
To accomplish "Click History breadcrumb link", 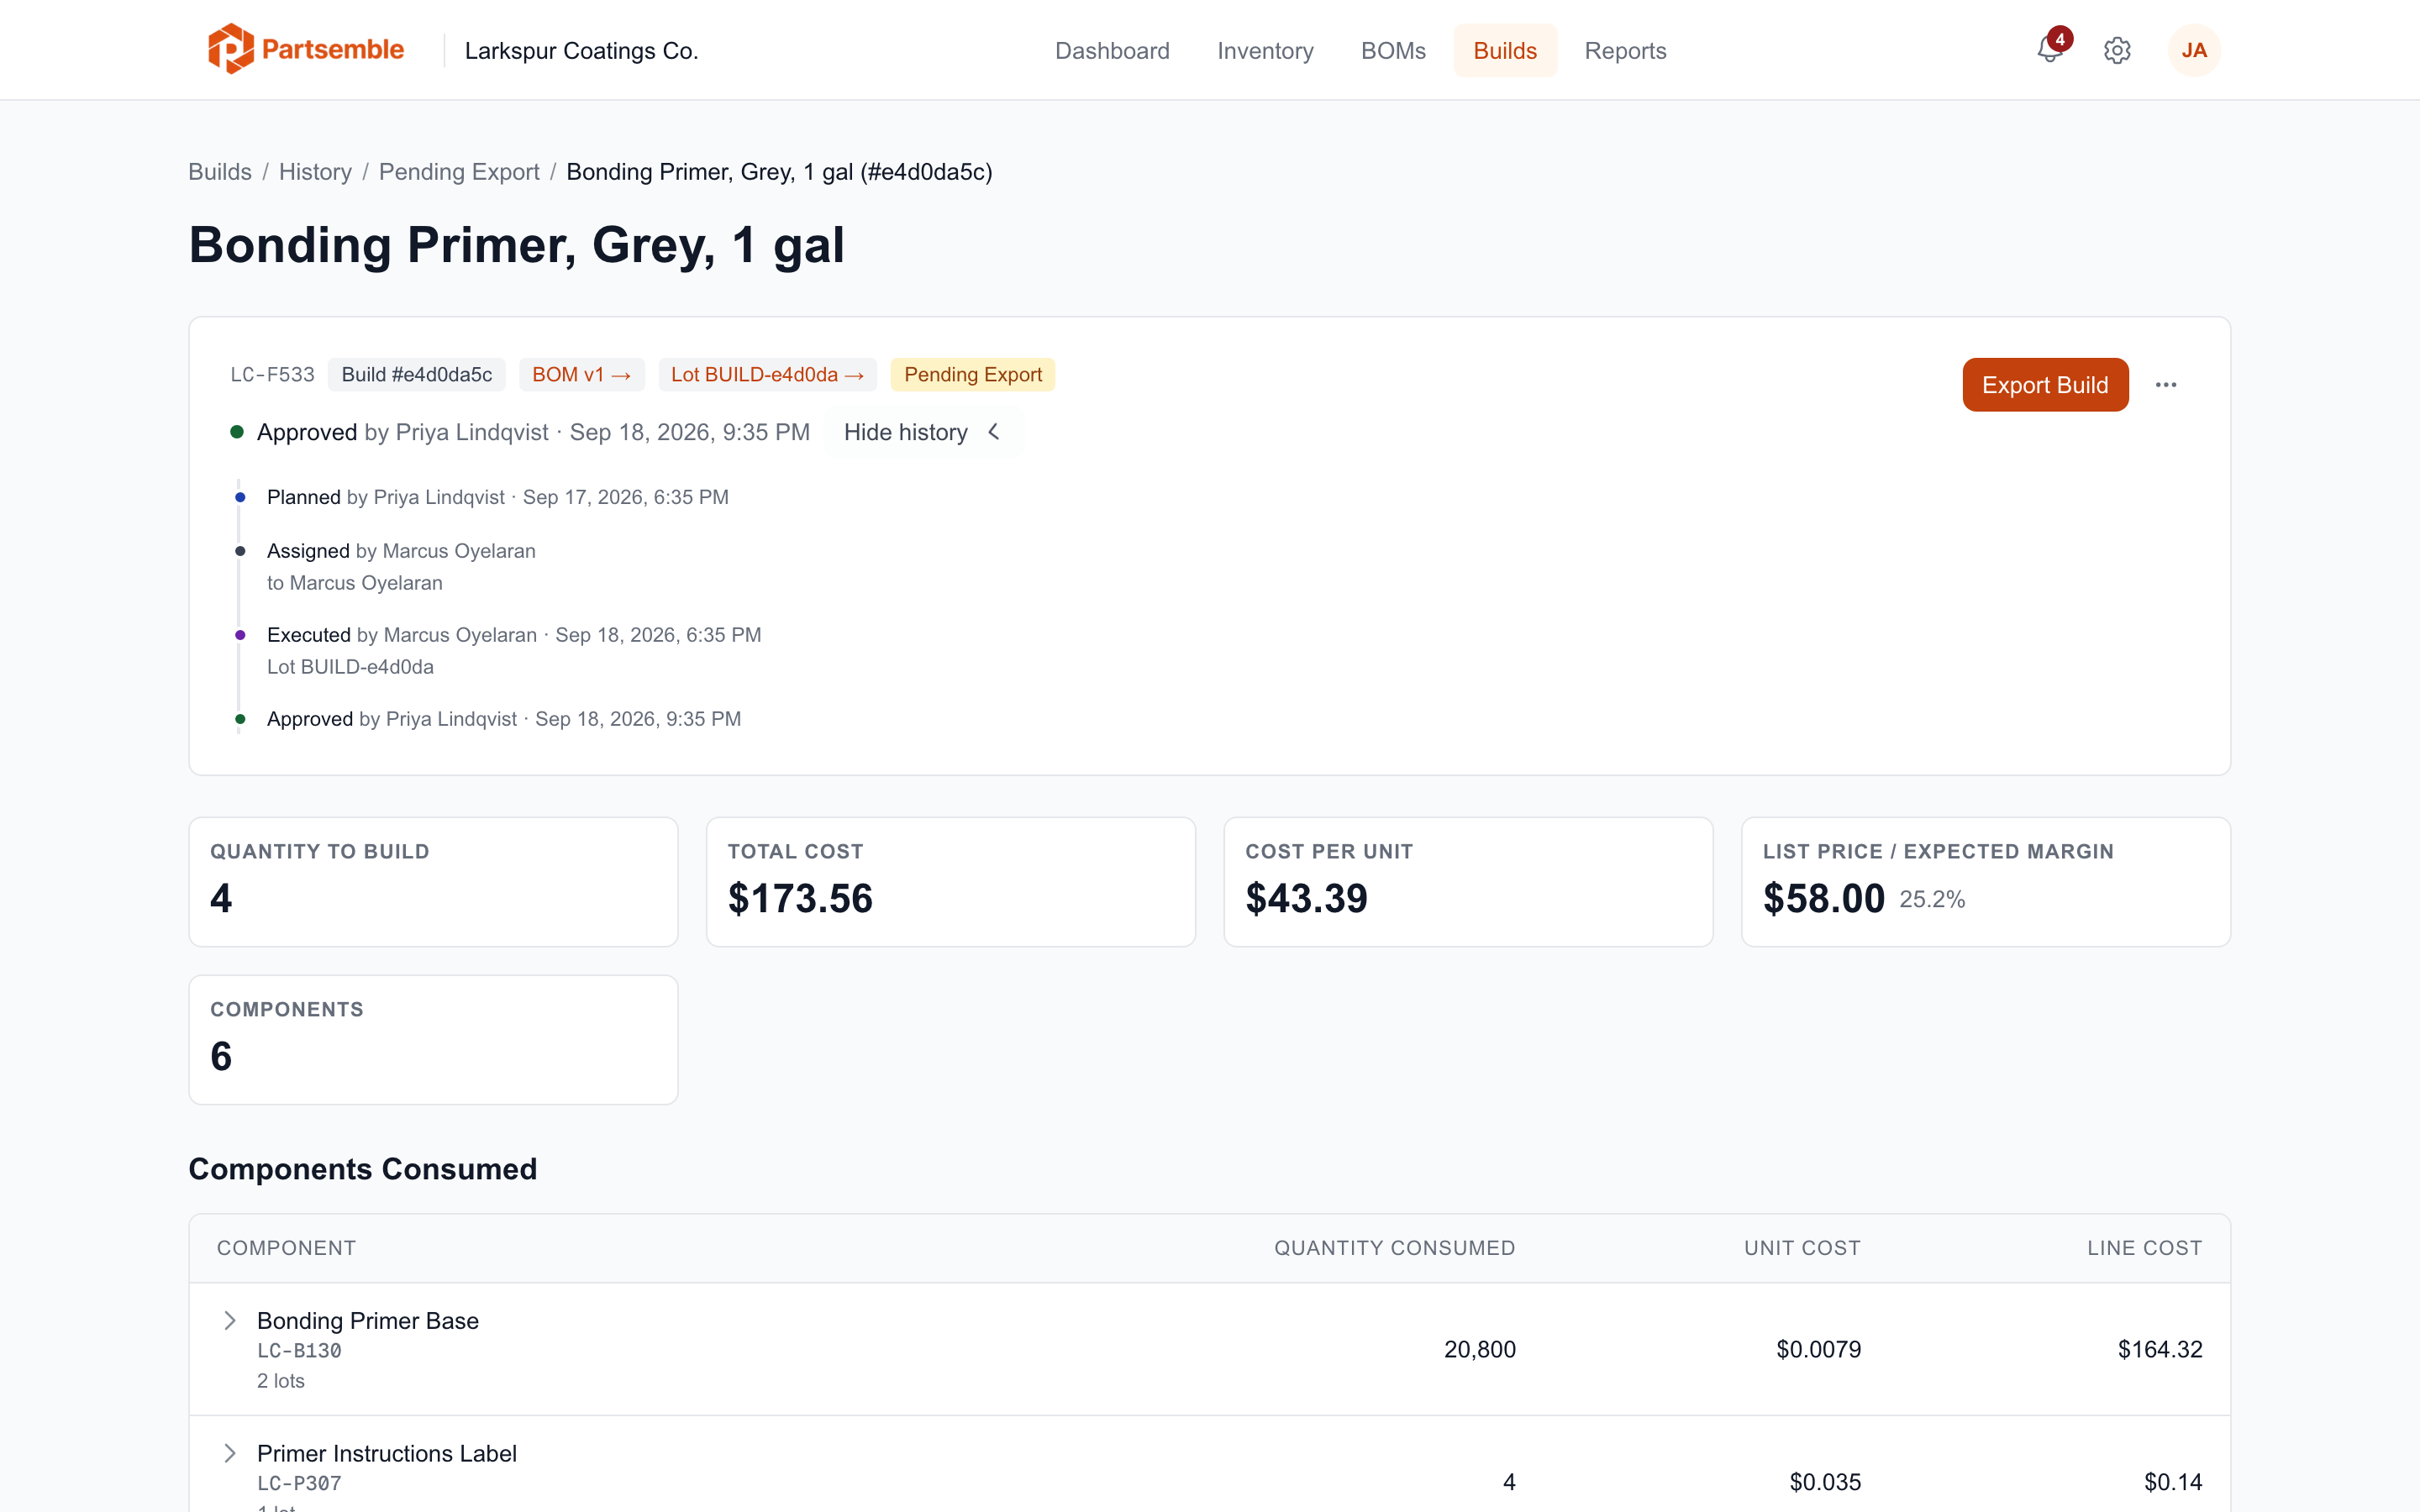I will click(x=315, y=172).
